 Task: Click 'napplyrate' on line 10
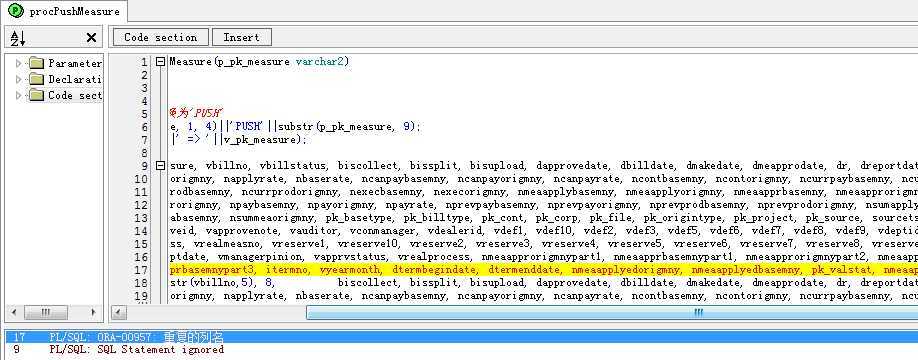point(257,179)
